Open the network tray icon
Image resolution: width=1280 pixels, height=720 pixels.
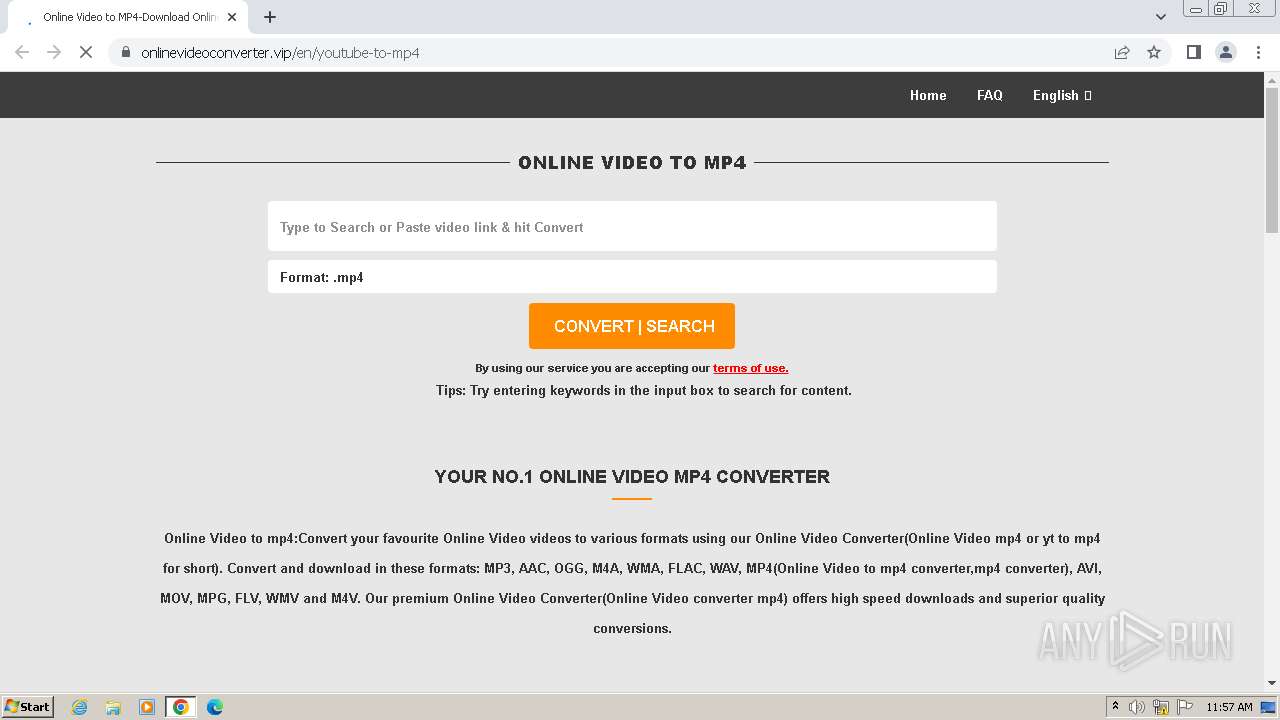pyautogui.click(x=1161, y=707)
